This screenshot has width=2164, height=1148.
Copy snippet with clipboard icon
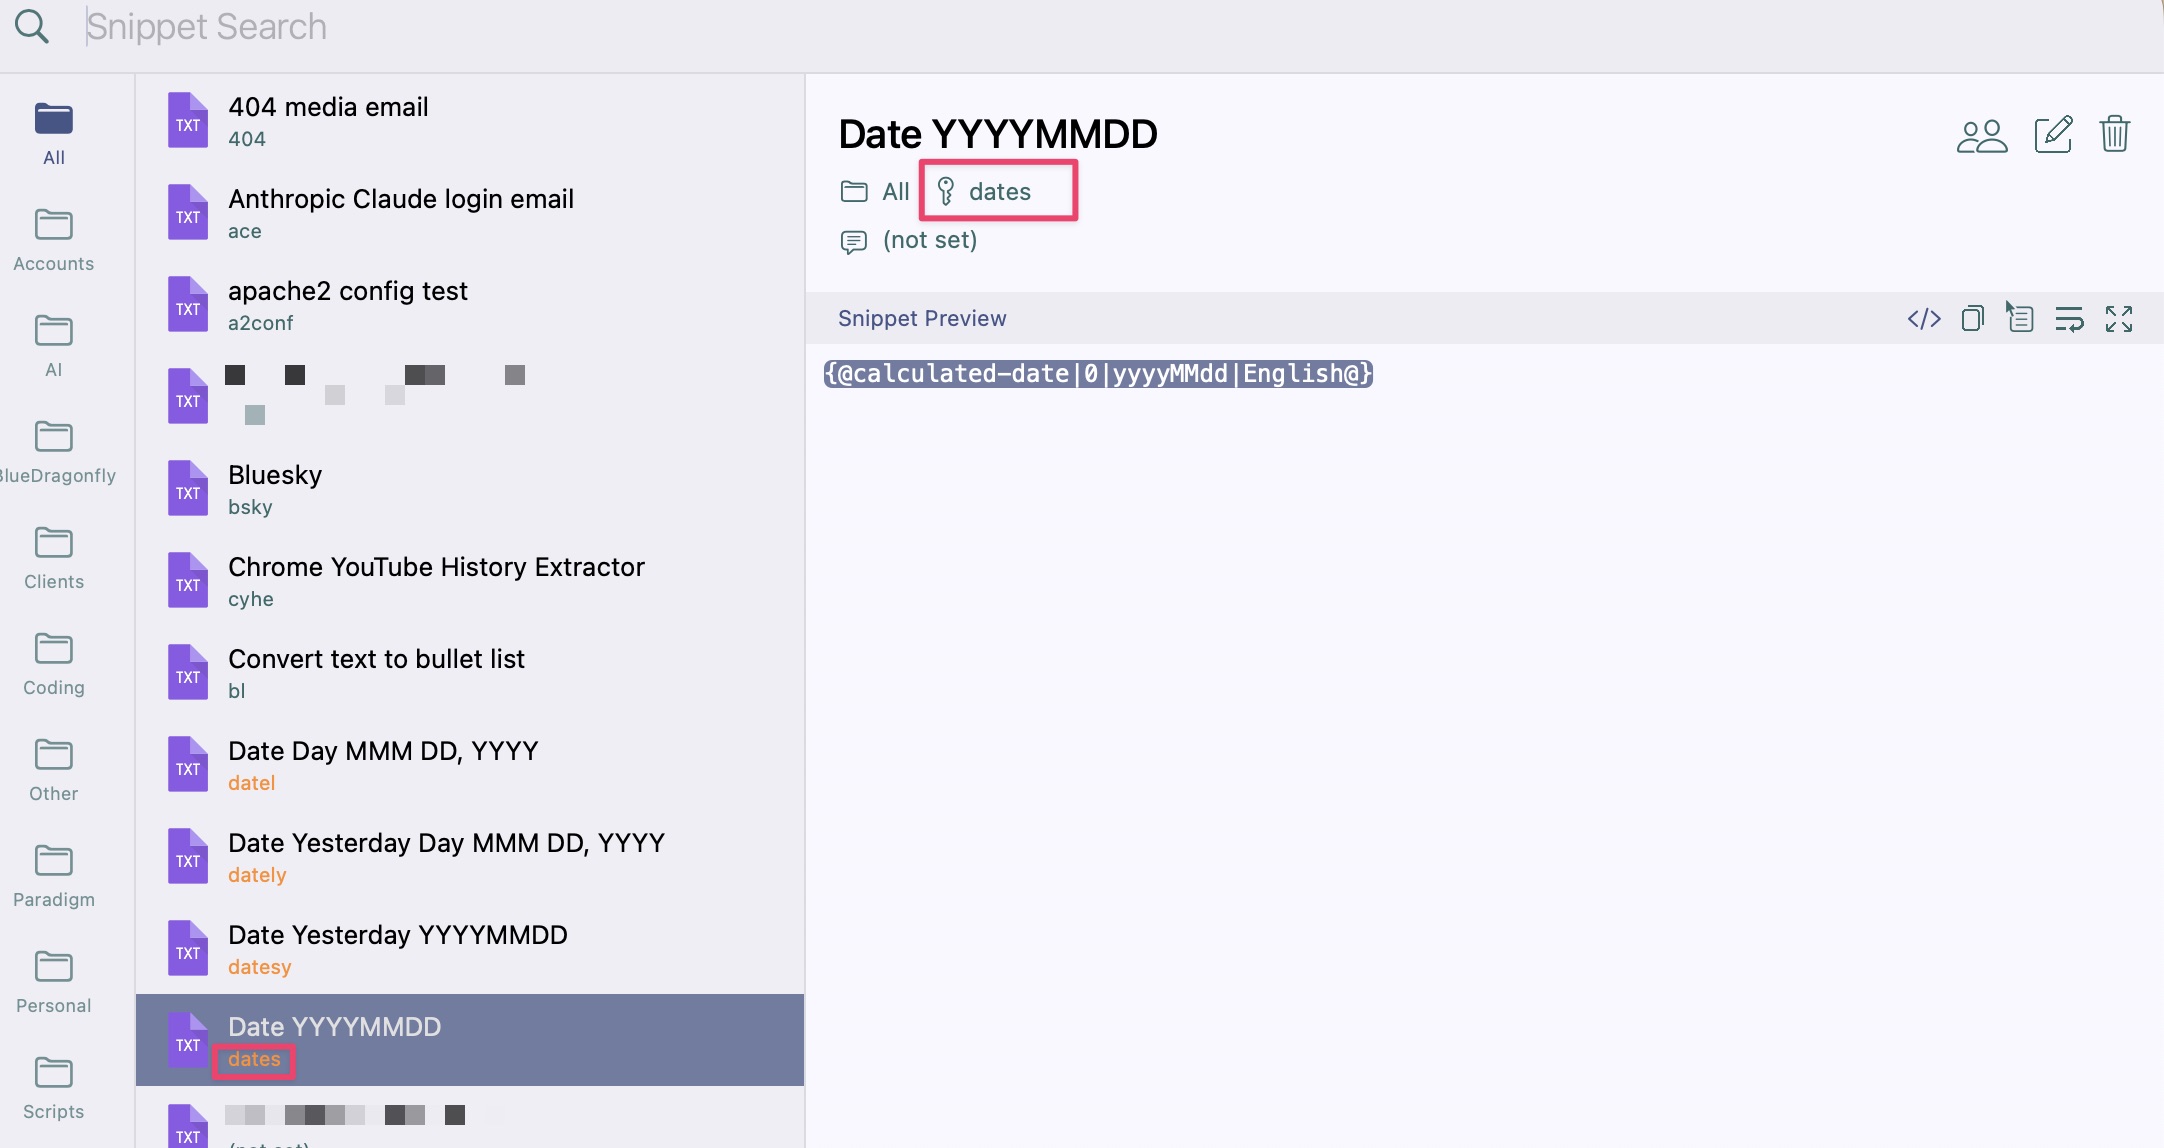pos(1973,319)
